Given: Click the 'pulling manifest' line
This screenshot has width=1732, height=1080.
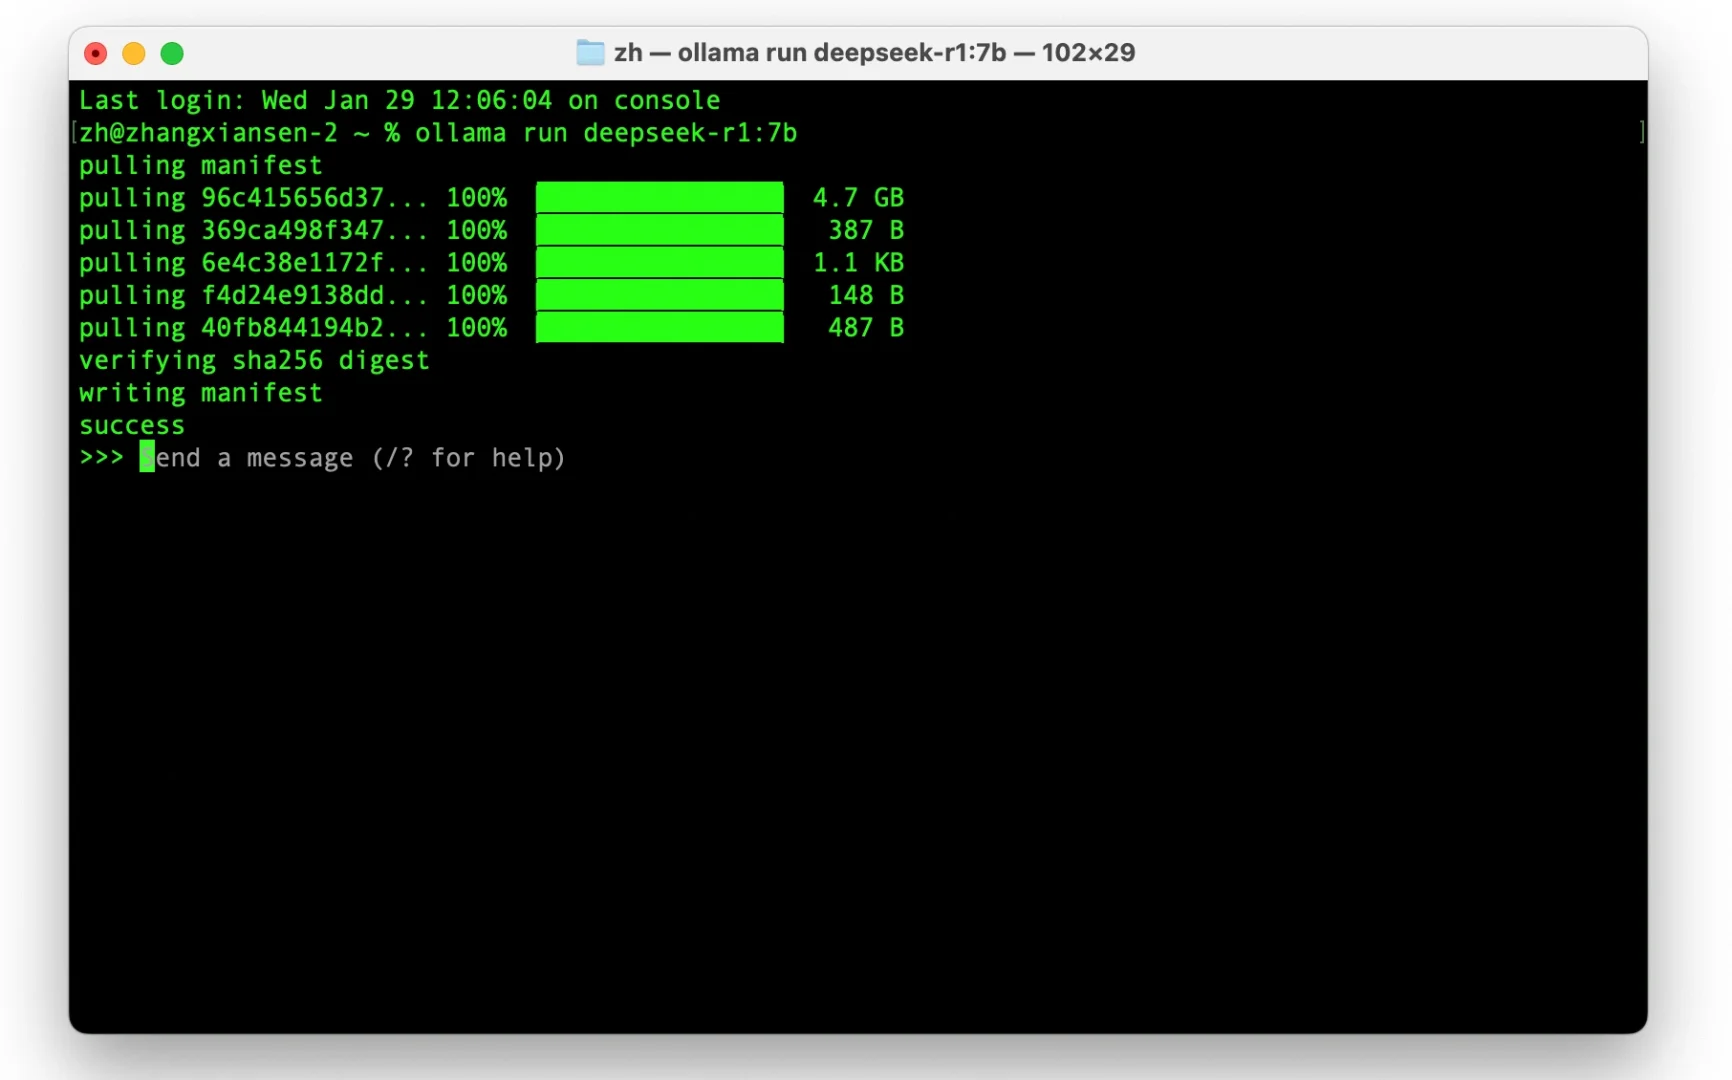Looking at the screenshot, I should tap(201, 165).
